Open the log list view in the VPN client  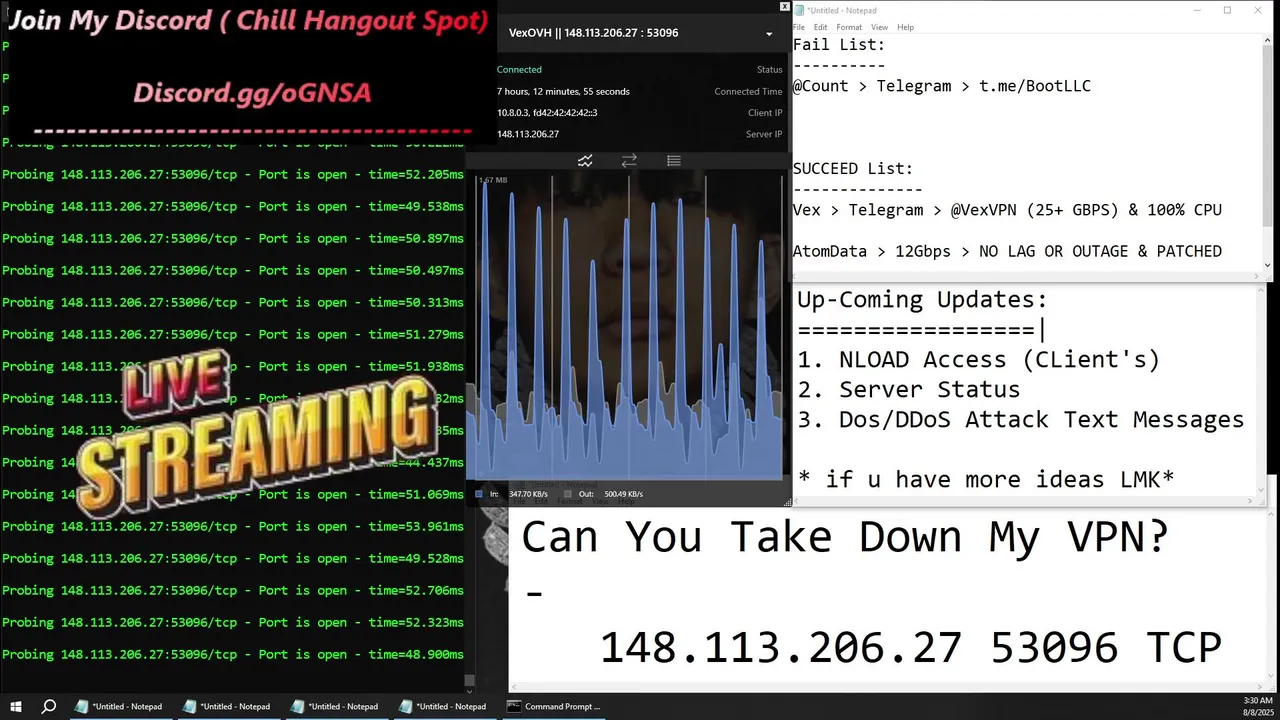point(674,161)
